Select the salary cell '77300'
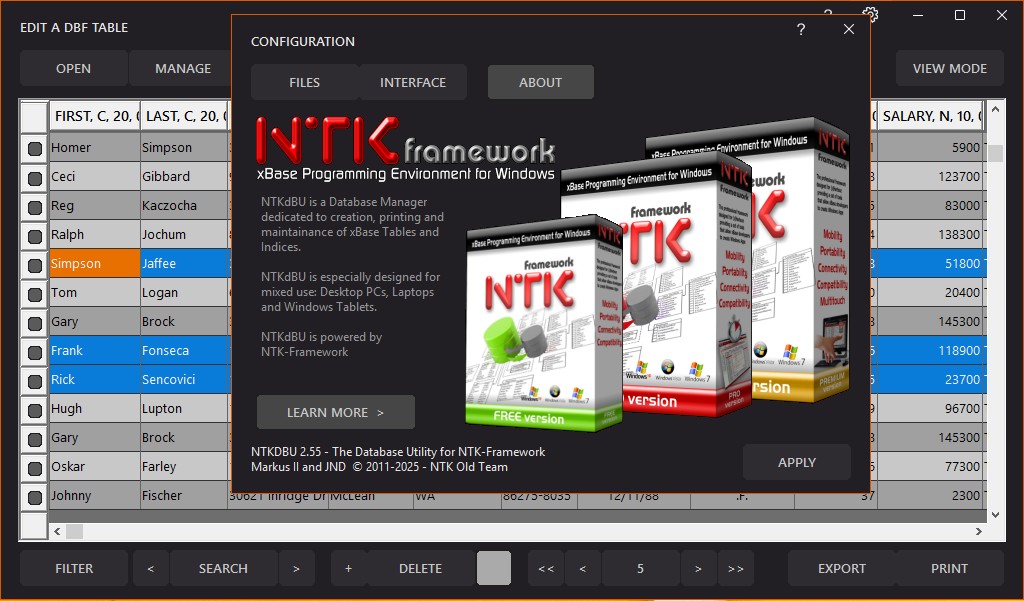The image size is (1024, 601). coord(931,467)
